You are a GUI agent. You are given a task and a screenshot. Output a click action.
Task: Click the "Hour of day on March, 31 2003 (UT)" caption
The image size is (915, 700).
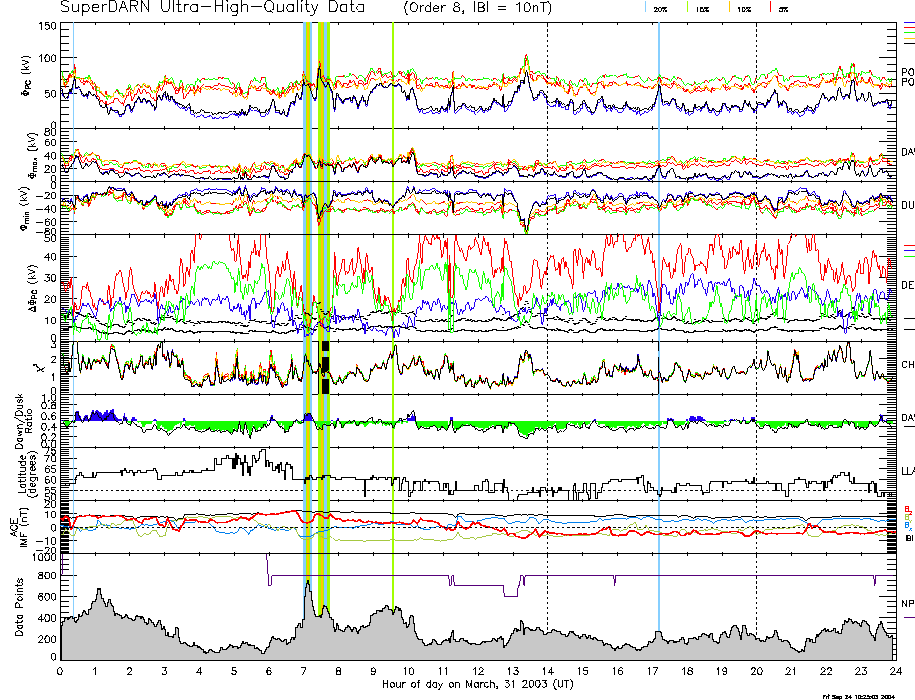478,684
